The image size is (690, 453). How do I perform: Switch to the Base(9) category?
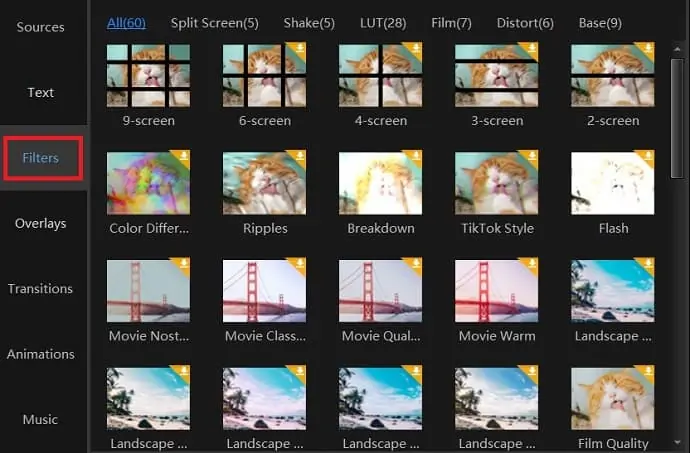(x=600, y=23)
